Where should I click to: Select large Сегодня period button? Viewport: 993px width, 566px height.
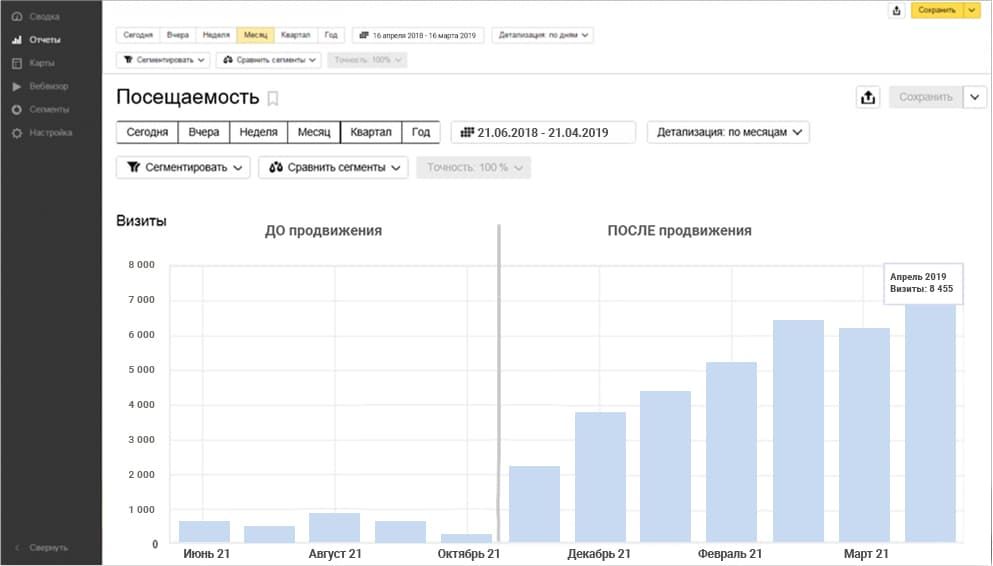(147, 132)
